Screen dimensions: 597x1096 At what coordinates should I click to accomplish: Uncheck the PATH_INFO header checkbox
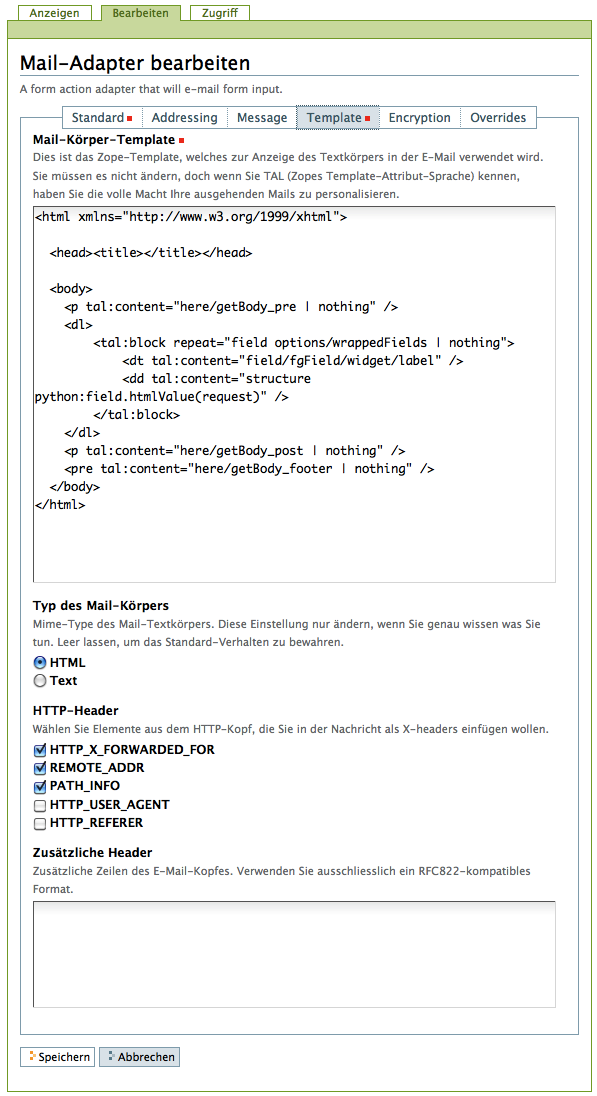pyautogui.click(x=40, y=787)
